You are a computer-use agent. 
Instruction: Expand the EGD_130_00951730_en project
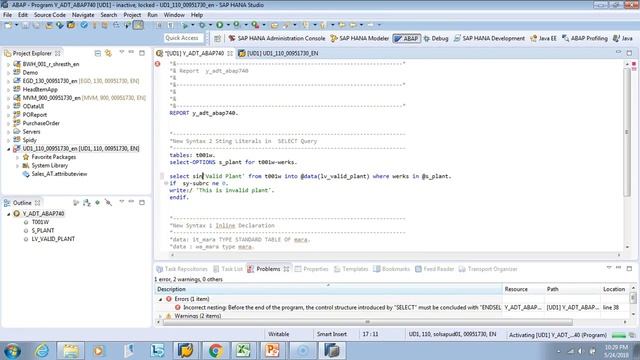9,81
